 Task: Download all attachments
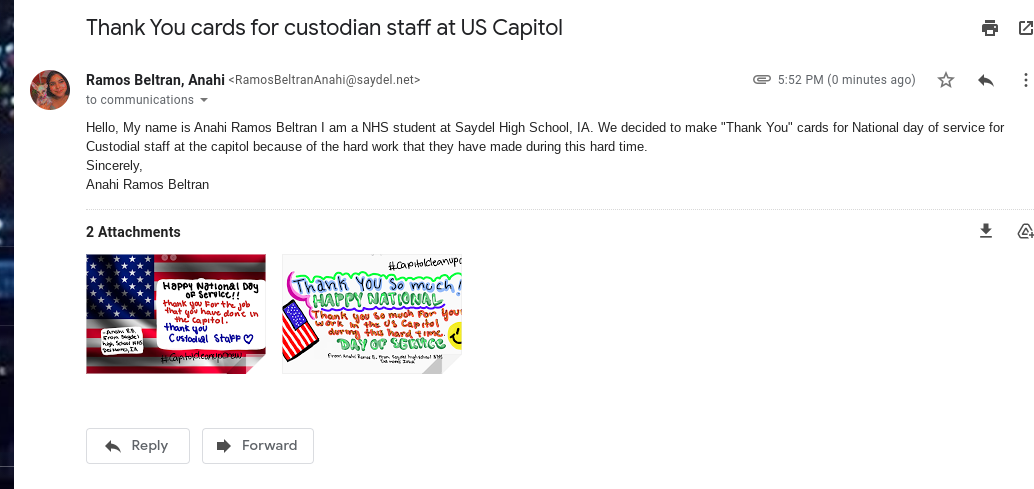click(x=986, y=232)
